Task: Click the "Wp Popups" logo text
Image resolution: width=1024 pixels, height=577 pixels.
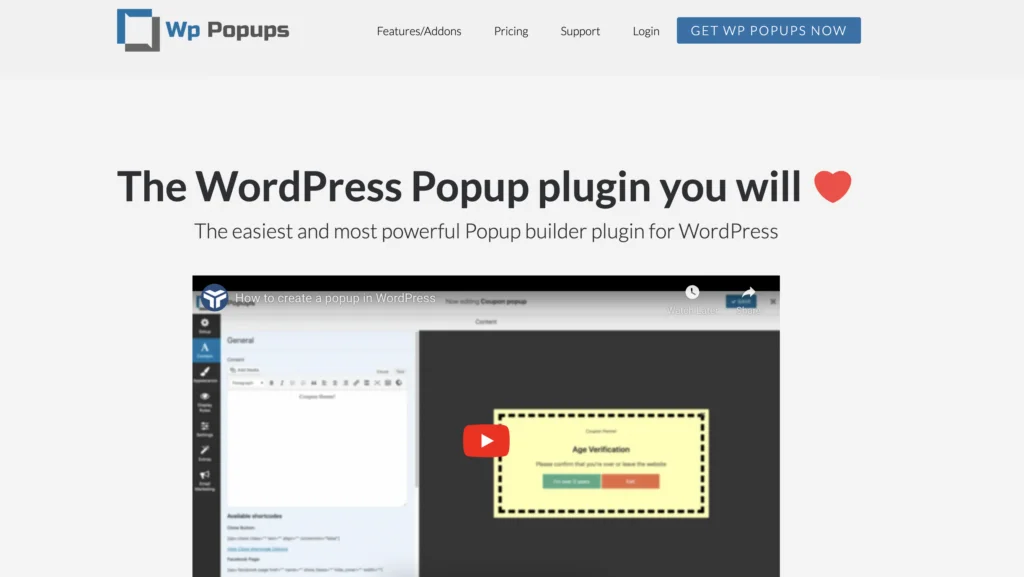Action: [x=227, y=30]
